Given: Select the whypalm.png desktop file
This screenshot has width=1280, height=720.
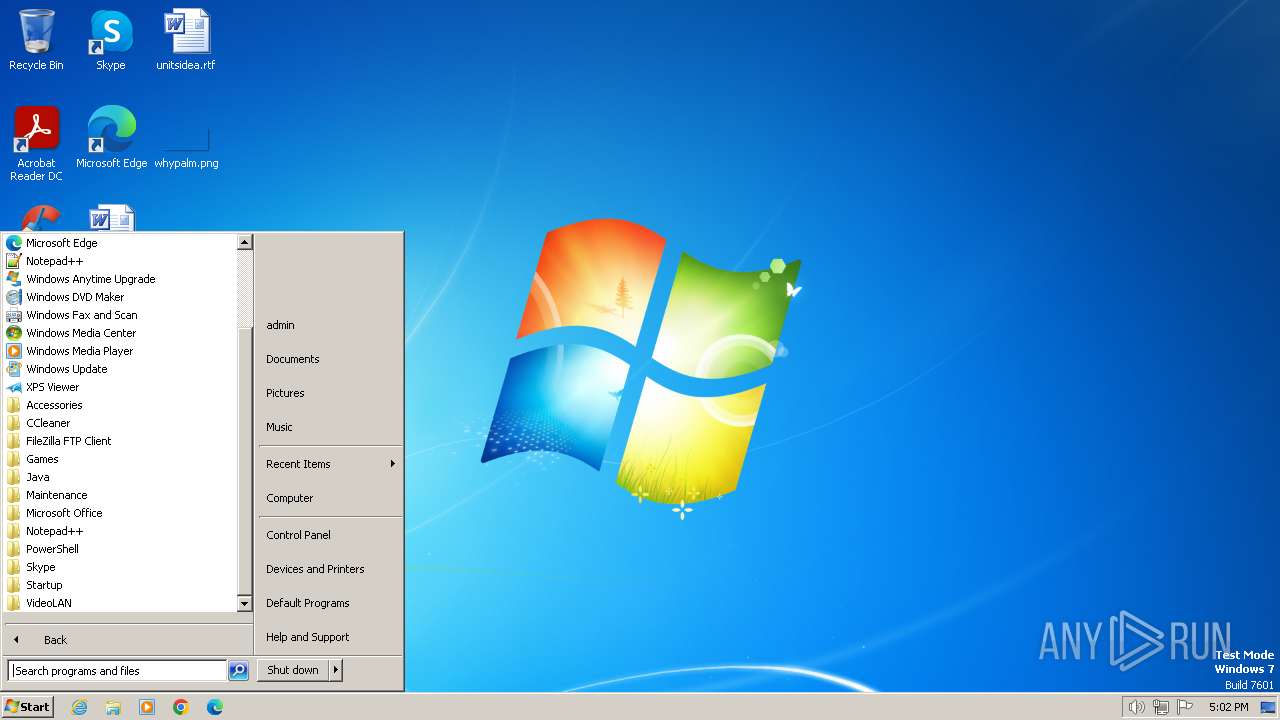Looking at the screenshot, I should point(186,137).
